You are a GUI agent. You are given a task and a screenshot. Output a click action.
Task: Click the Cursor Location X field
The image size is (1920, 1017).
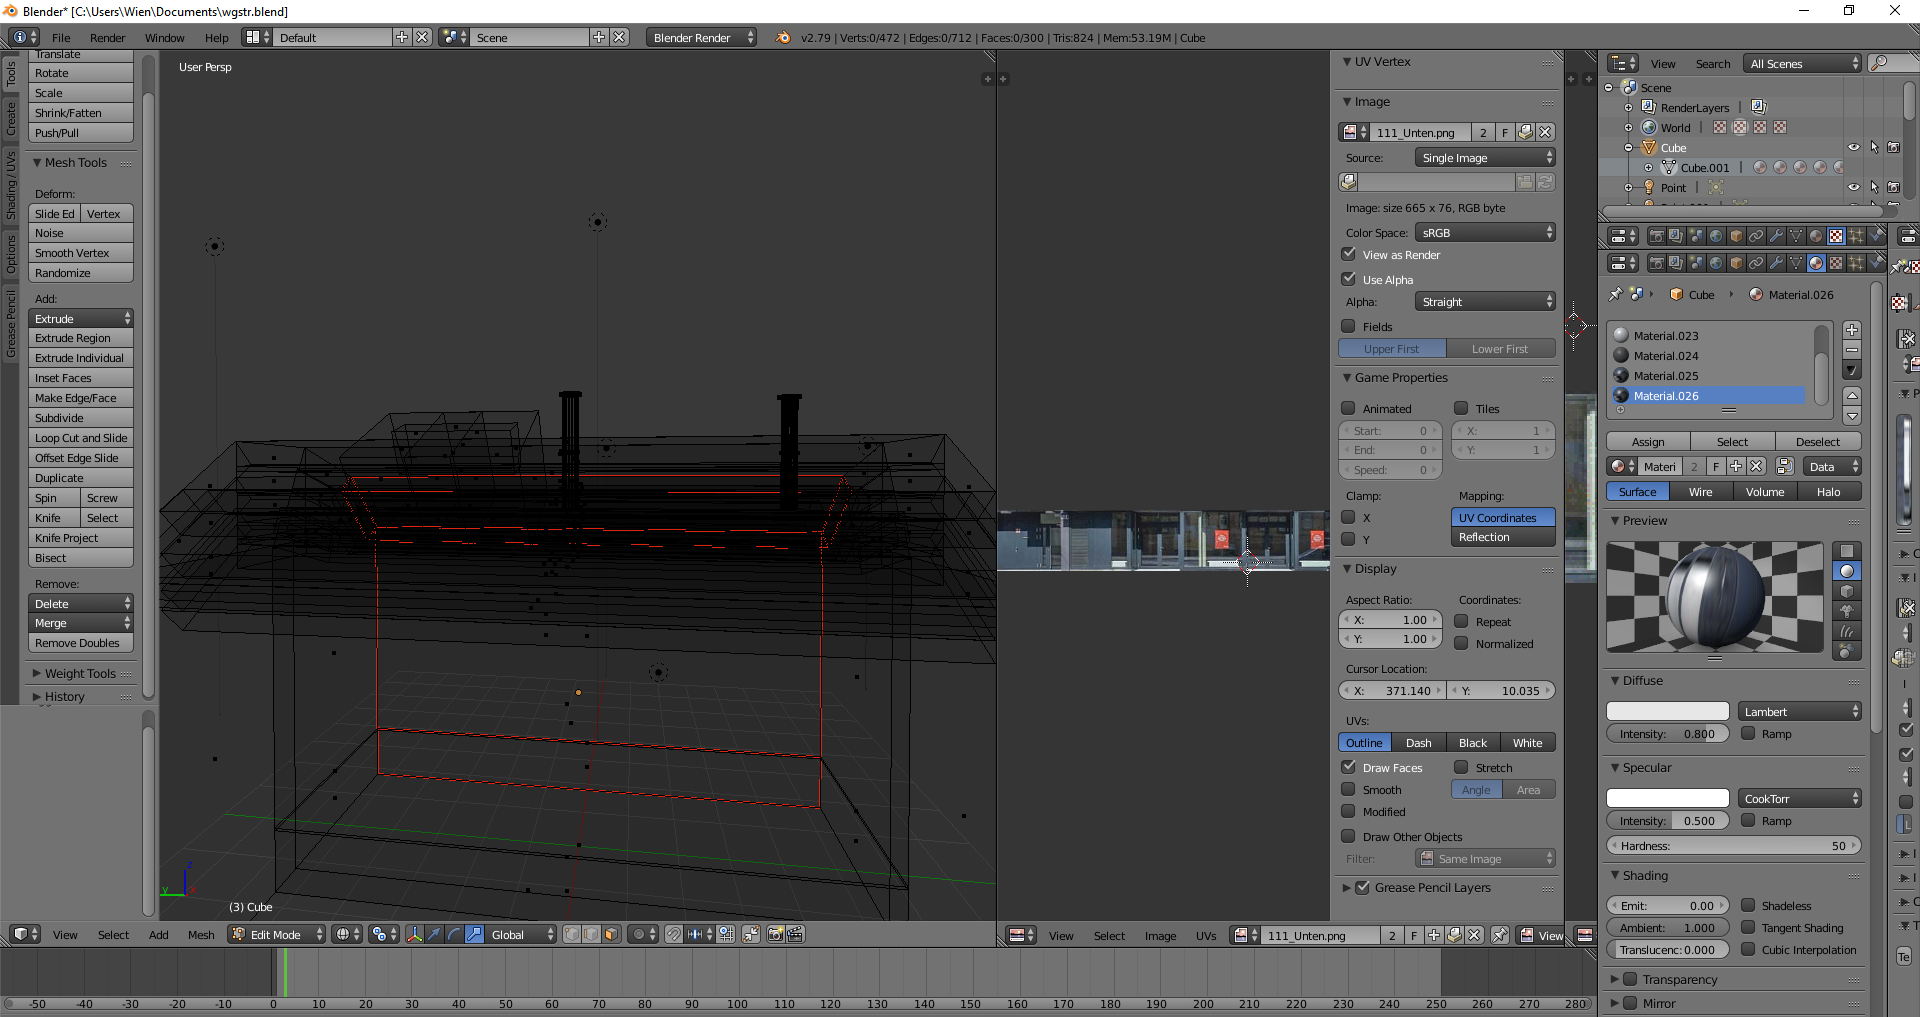[1391, 690]
